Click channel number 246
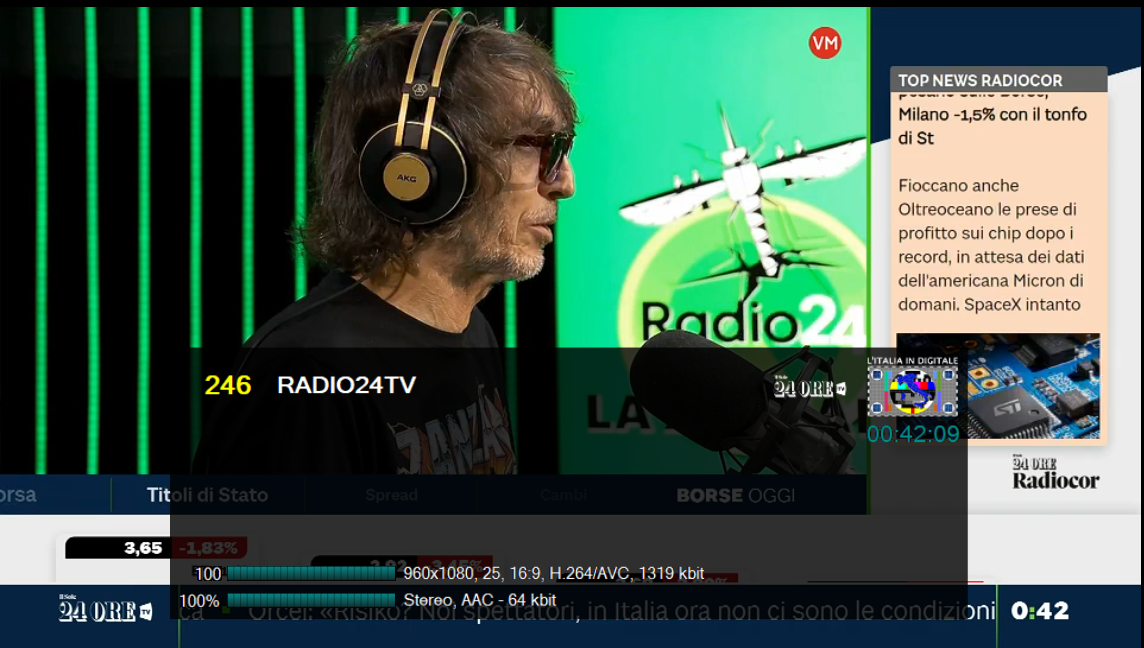Image resolution: width=1144 pixels, height=648 pixels. tap(228, 385)
